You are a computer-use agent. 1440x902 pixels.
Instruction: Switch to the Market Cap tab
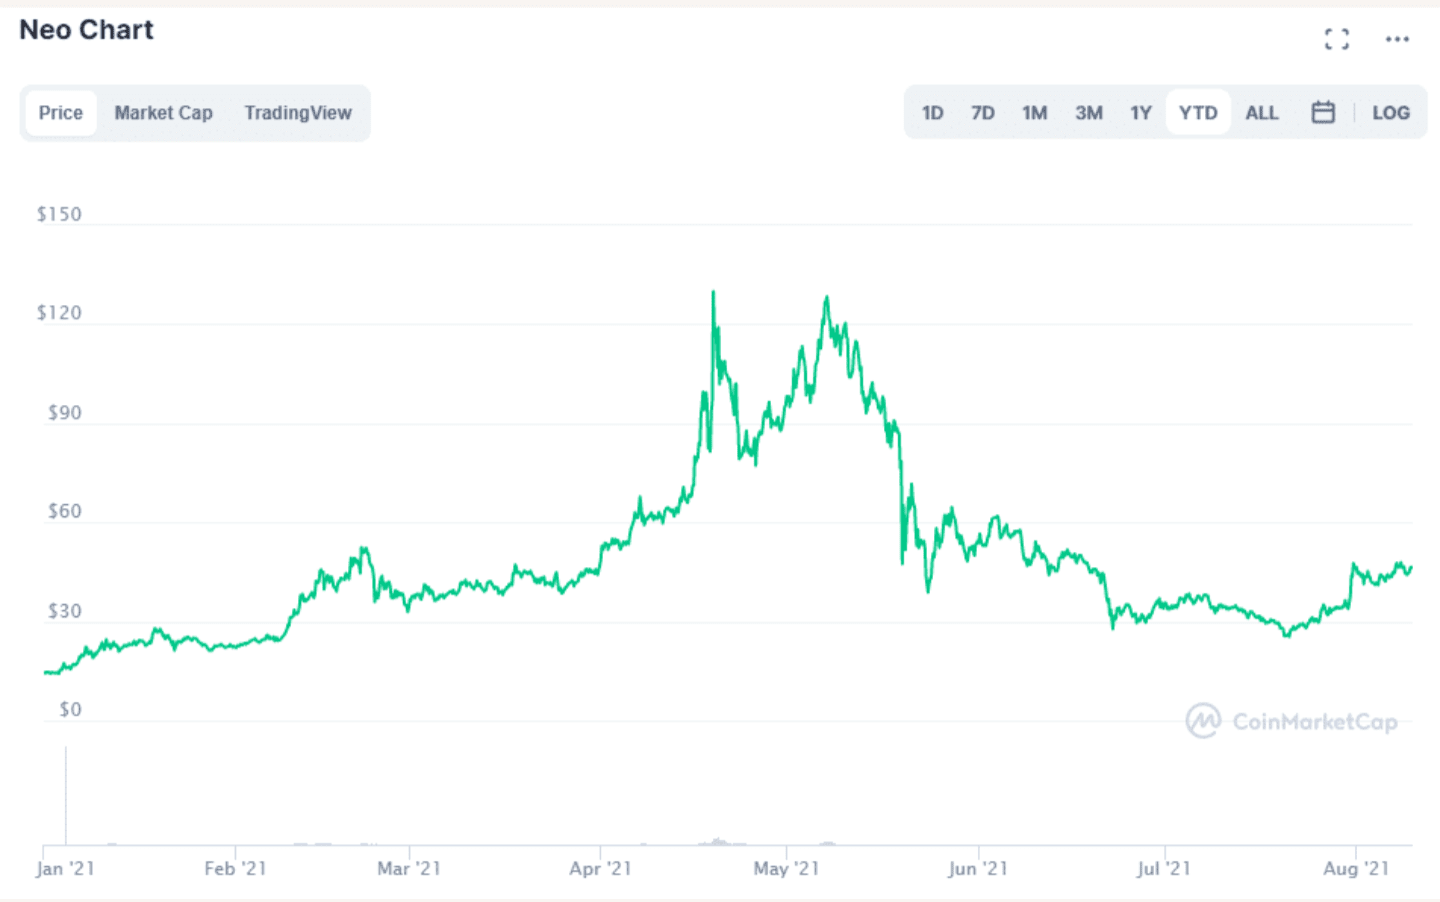(x=163, y=113)
